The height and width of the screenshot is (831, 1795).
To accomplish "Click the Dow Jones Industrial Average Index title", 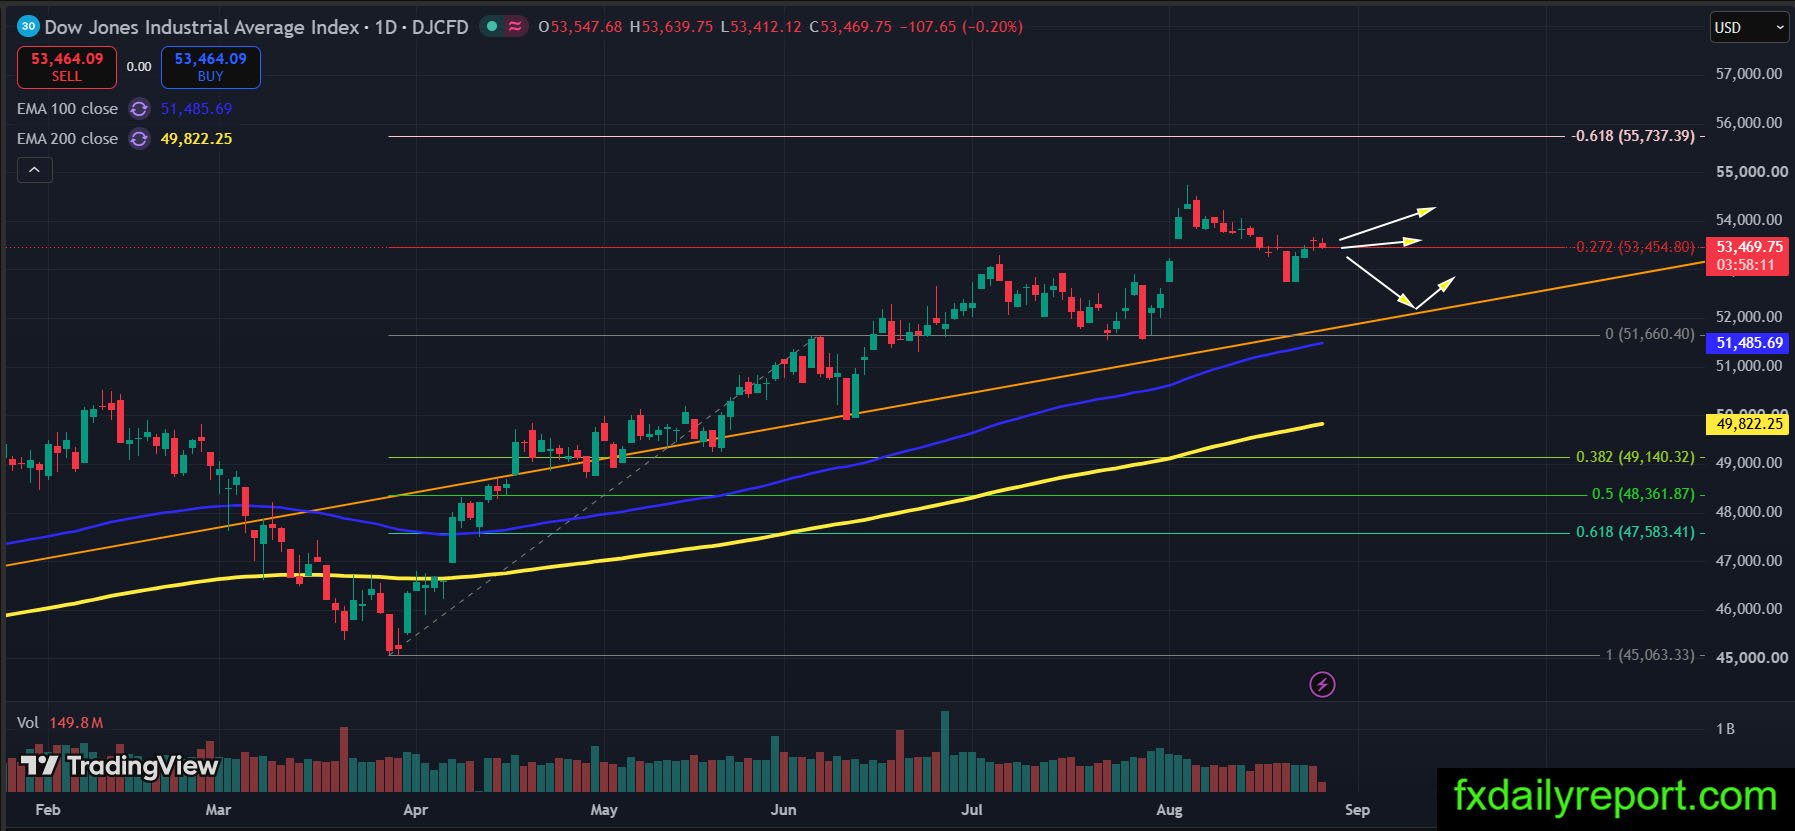I will tap(202, 27).
